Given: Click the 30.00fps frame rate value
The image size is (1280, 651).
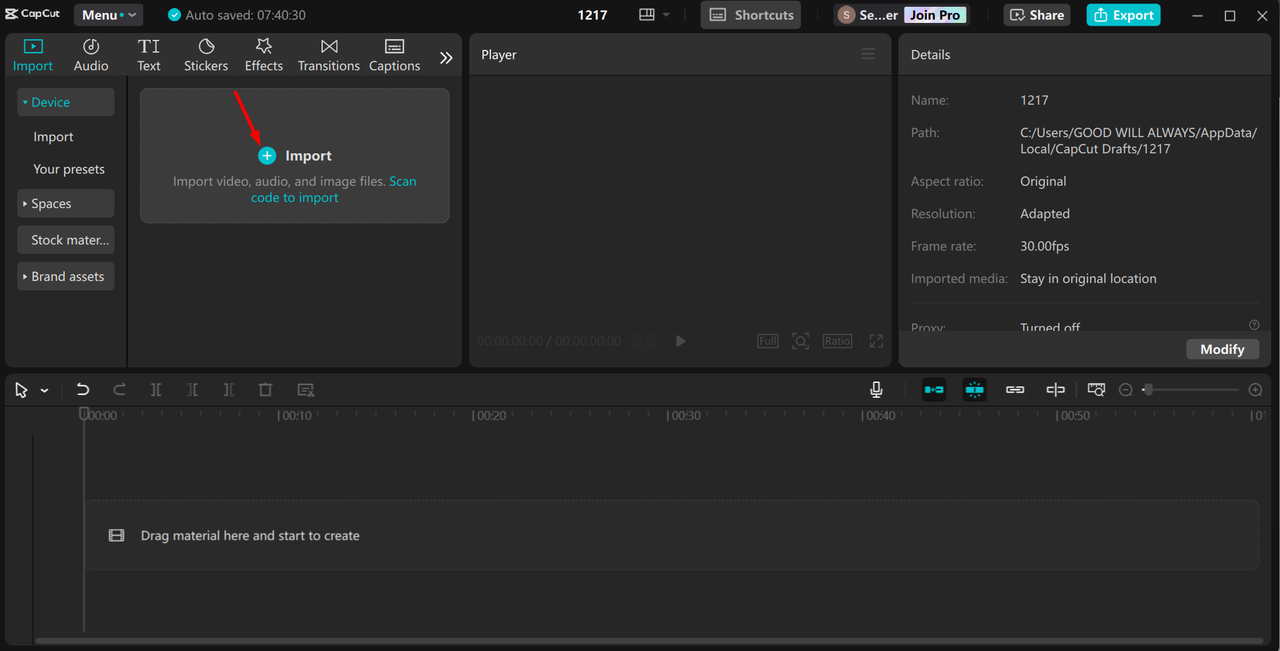Looking at the screenshot, I should click(x=1044, y=246).
